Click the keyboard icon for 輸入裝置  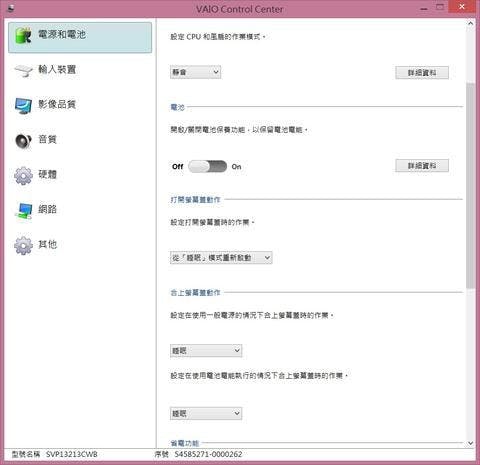coord(23,70)
